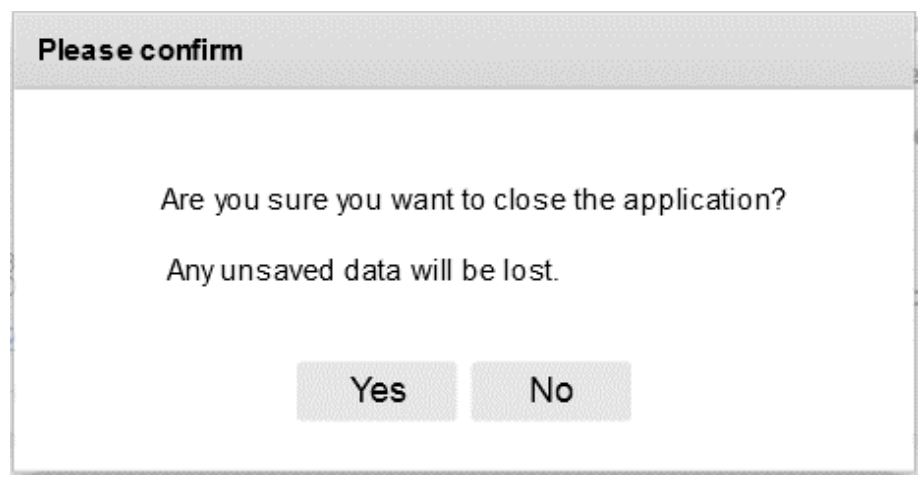Decline the close prompt via No
This screenshot has width=924, height=481.
coord(551,391)
